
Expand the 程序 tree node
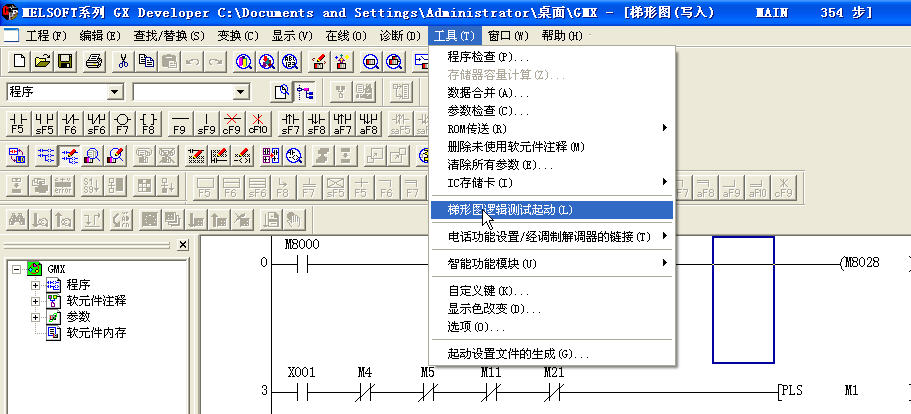click(36, 285)
